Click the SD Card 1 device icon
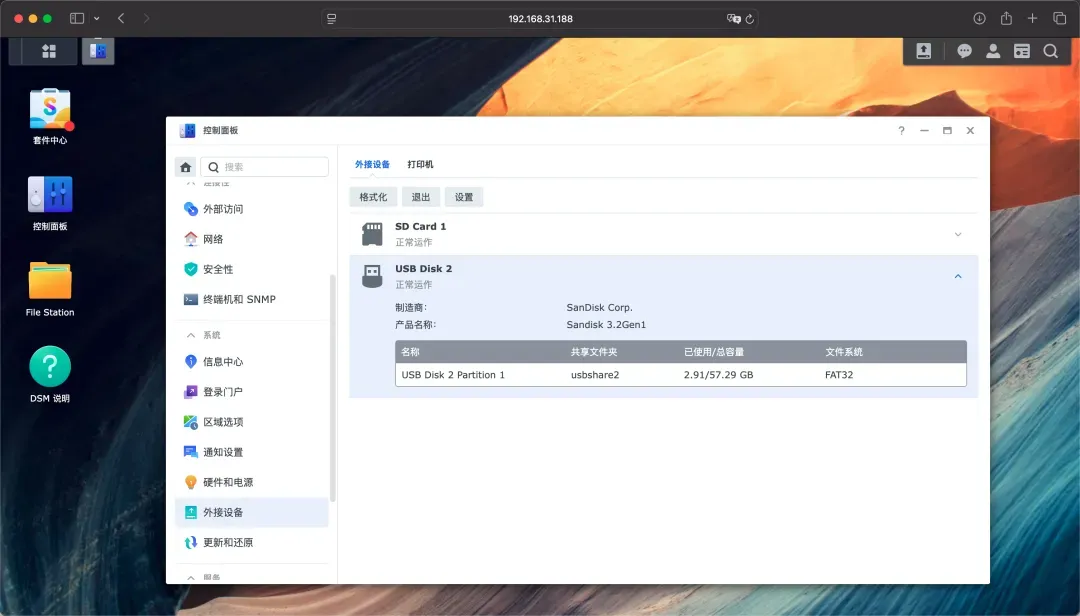Screen dimensions: 1080x616 point(372,234)
